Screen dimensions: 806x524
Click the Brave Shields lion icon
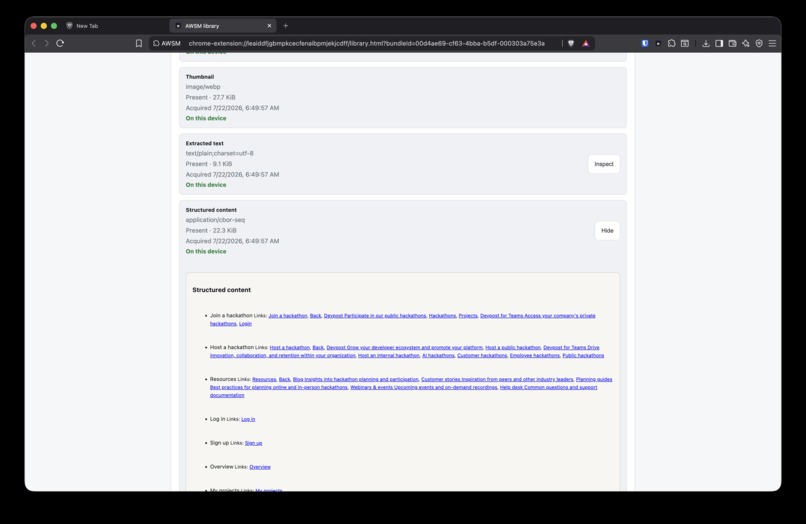tap(571, 43)
